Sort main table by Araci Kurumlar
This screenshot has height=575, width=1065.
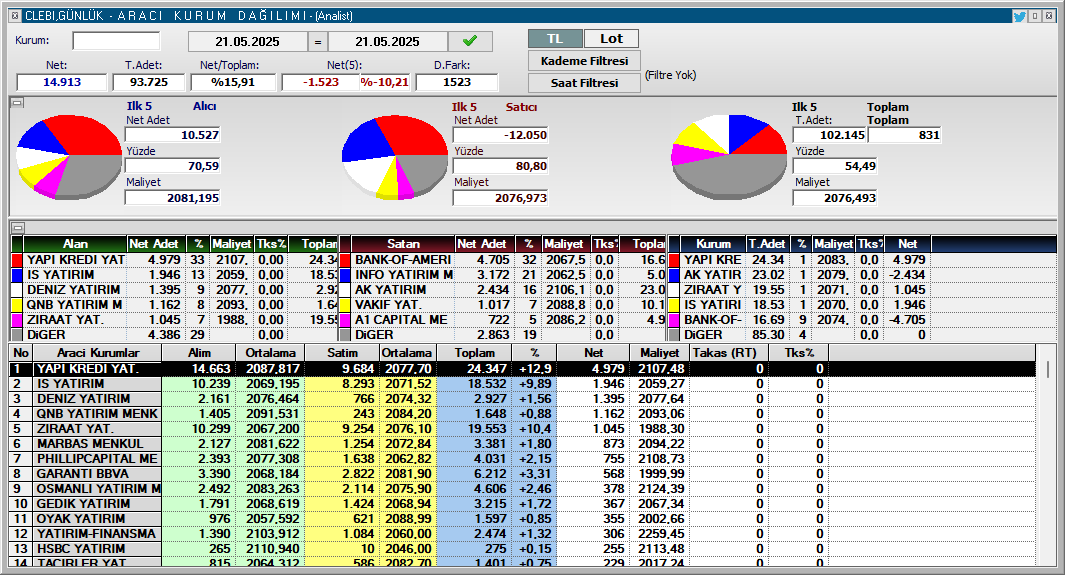[97, 353]
